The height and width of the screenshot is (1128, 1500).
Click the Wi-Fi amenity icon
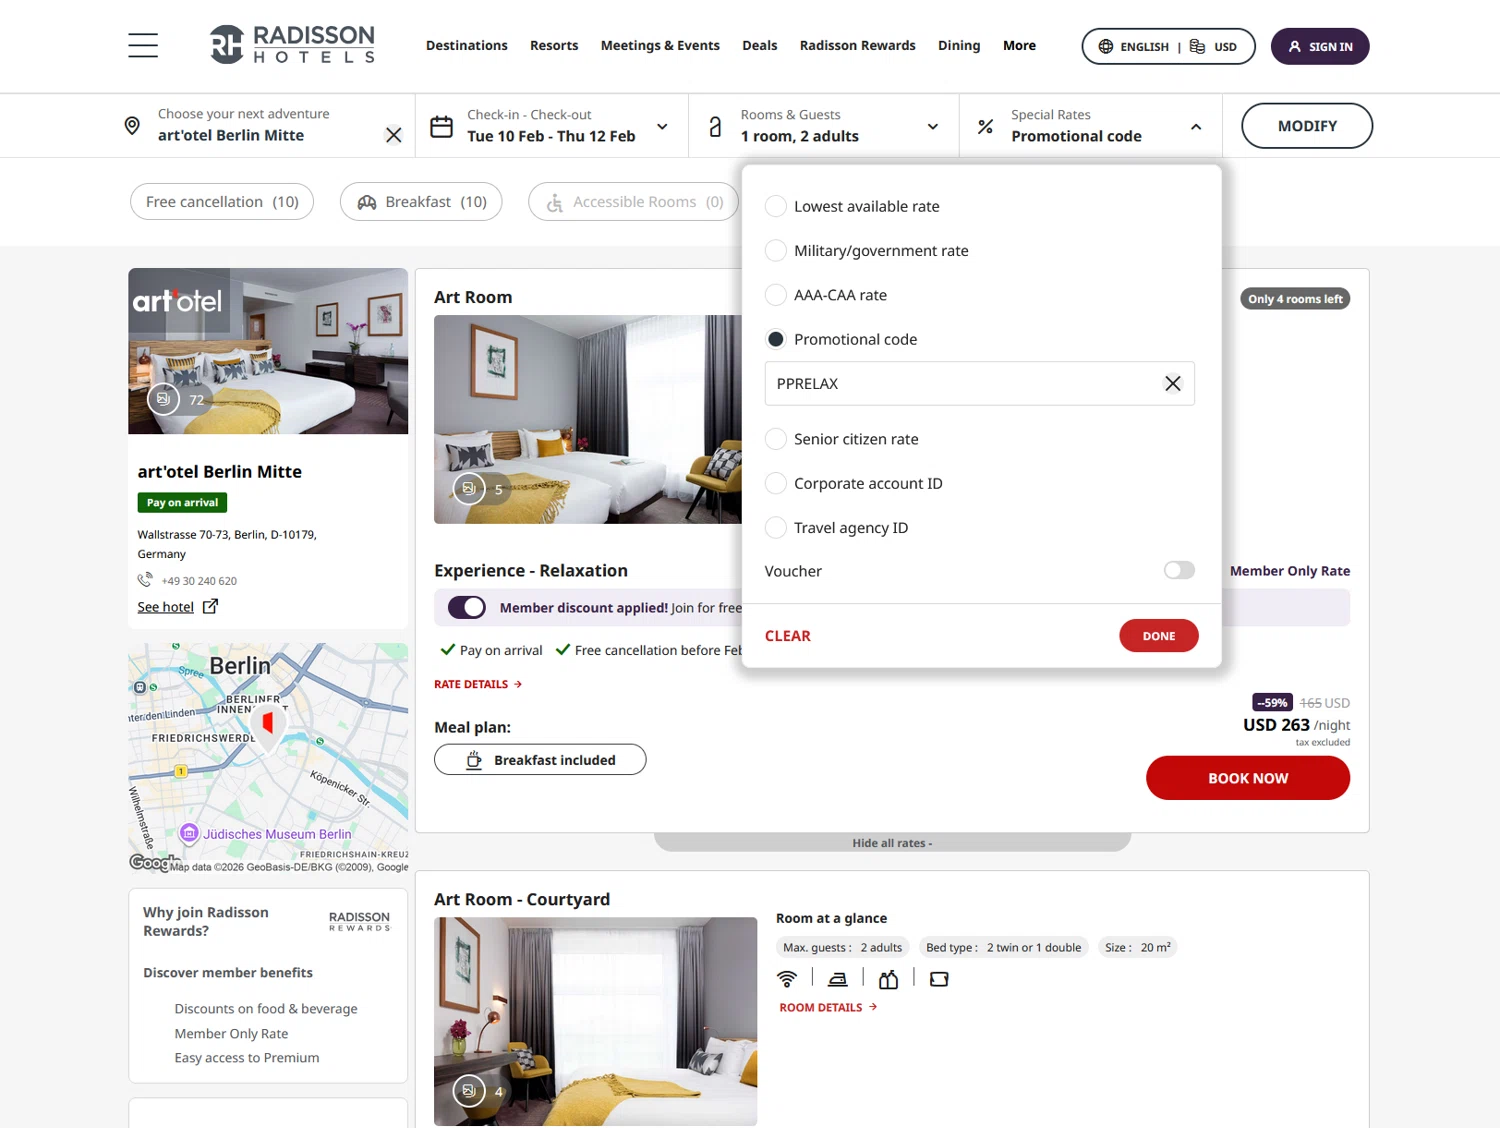(x=787, y=979)
